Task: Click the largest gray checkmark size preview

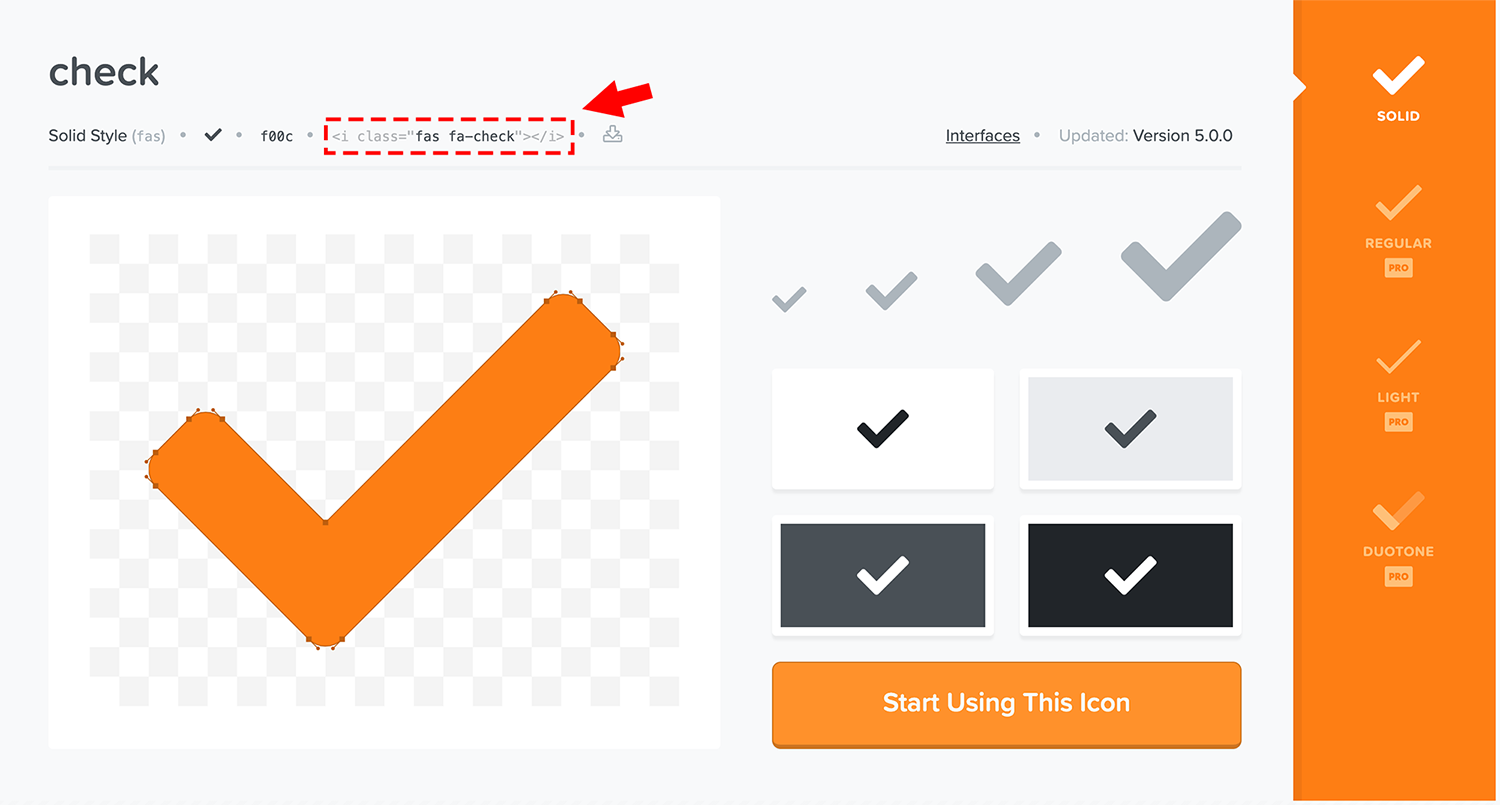Action: pos(1181,256)
